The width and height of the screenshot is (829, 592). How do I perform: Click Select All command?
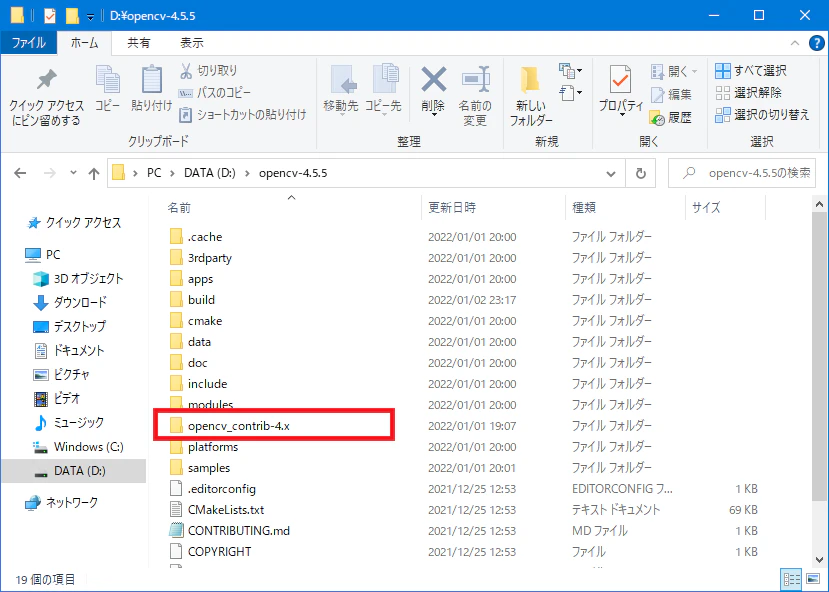click(751, 70)
